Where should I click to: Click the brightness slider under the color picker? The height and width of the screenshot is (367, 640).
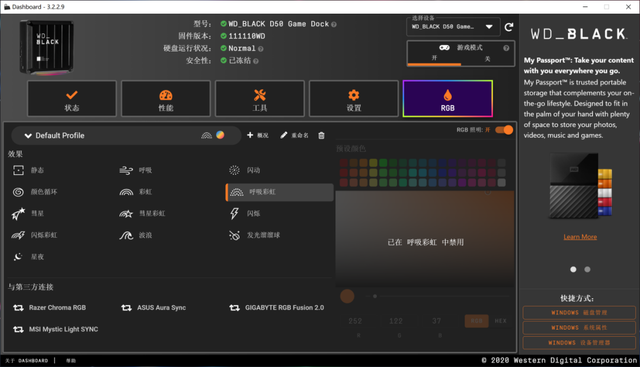coord(438,296)
